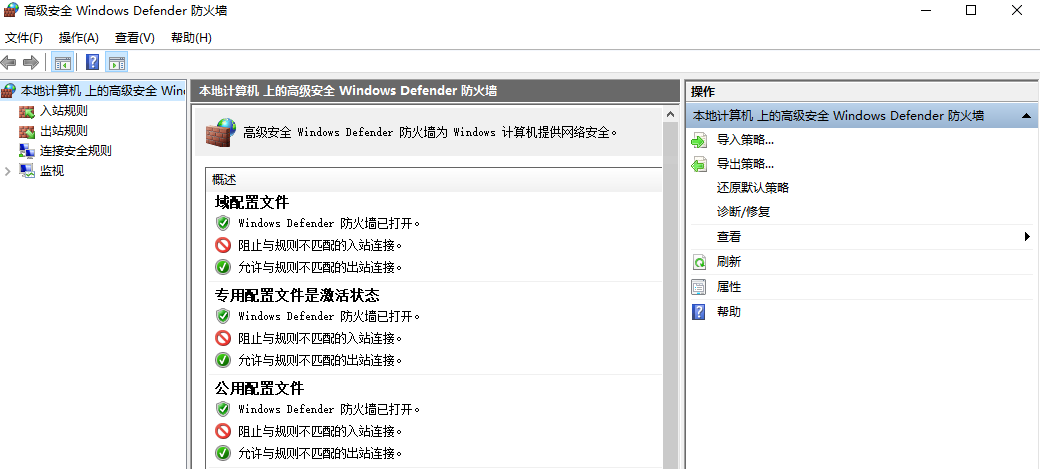Click green check icon under 公用配置文件
The width and height of the screenshot is (1040, 469).
pos(223,453)
